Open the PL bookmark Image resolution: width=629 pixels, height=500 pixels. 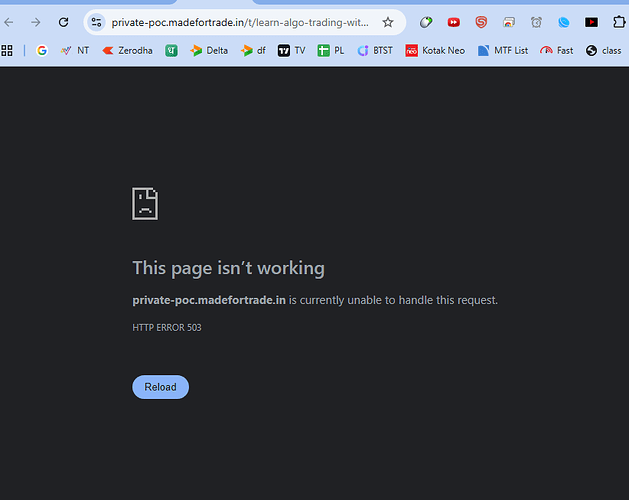click(x=331, y=50)
